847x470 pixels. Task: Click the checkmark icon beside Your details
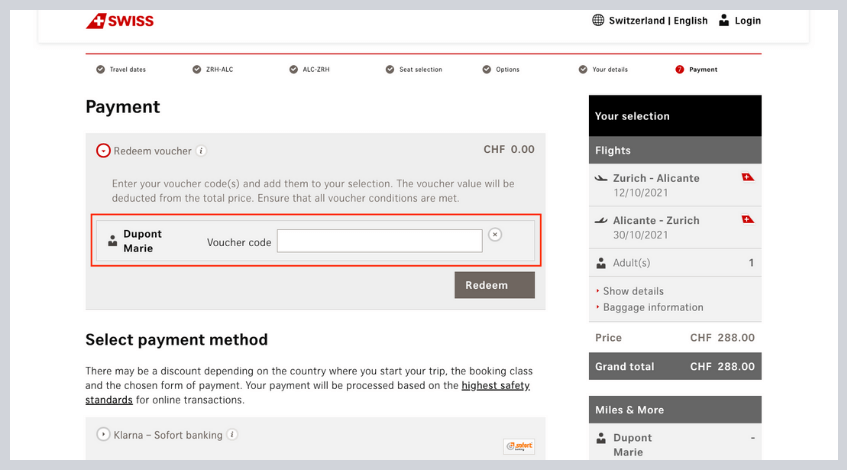point(583,69)
